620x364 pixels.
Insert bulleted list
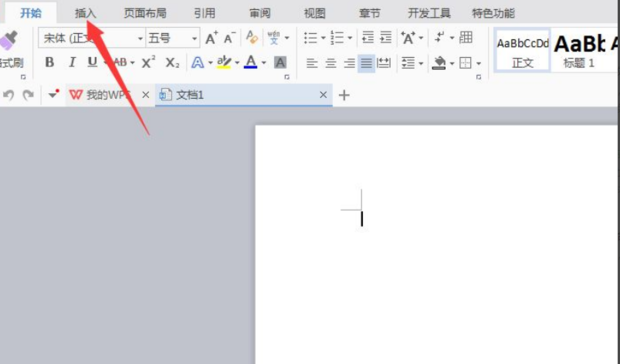[311, 38]
